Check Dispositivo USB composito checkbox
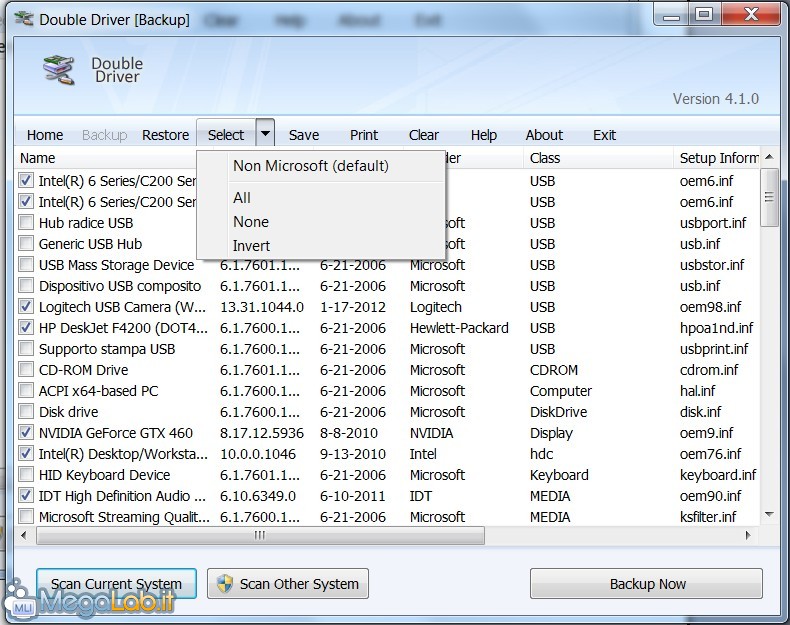790x625 pixels. tap(26, 286)
